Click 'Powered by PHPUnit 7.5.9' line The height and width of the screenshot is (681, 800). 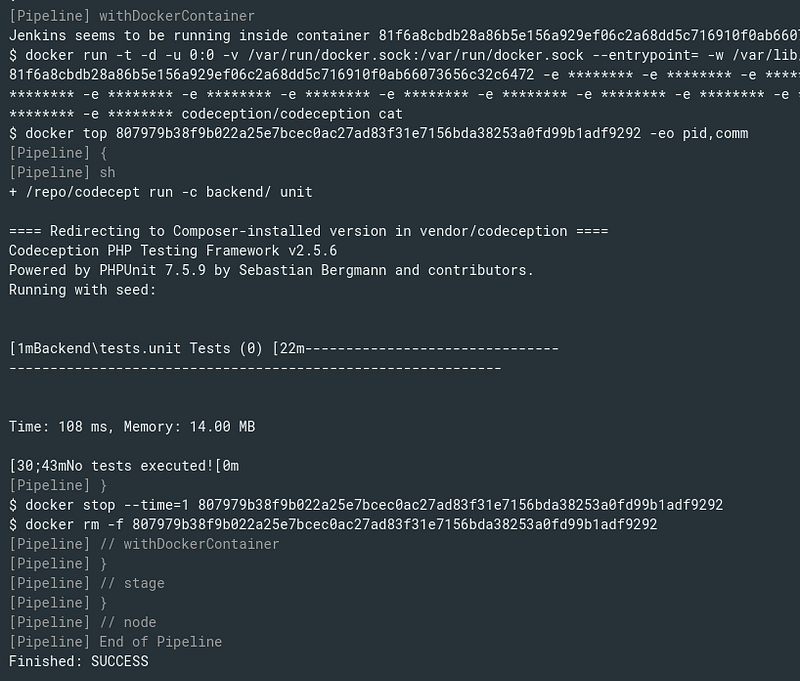coord(271,270)
